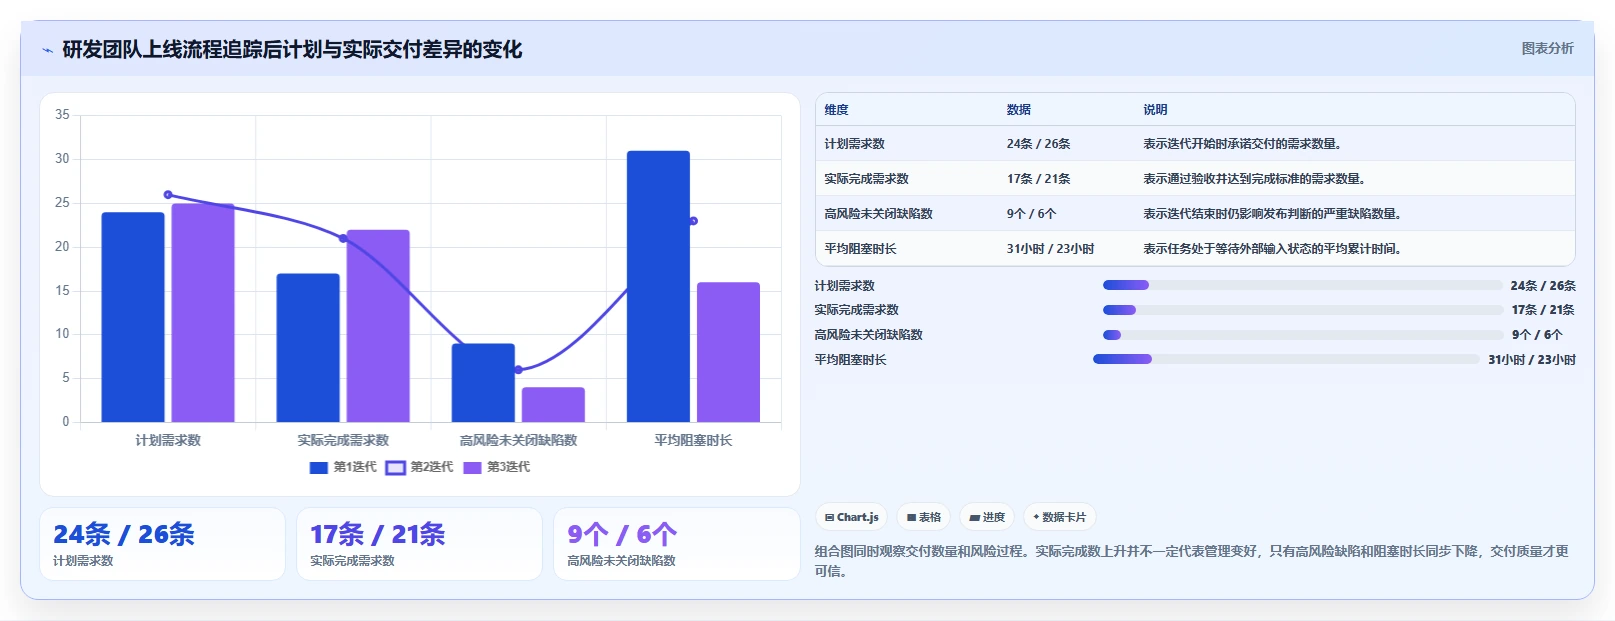Click the 计划需求数 x-axis label under the chart
1615x621 pixels.
click(168, 440)
